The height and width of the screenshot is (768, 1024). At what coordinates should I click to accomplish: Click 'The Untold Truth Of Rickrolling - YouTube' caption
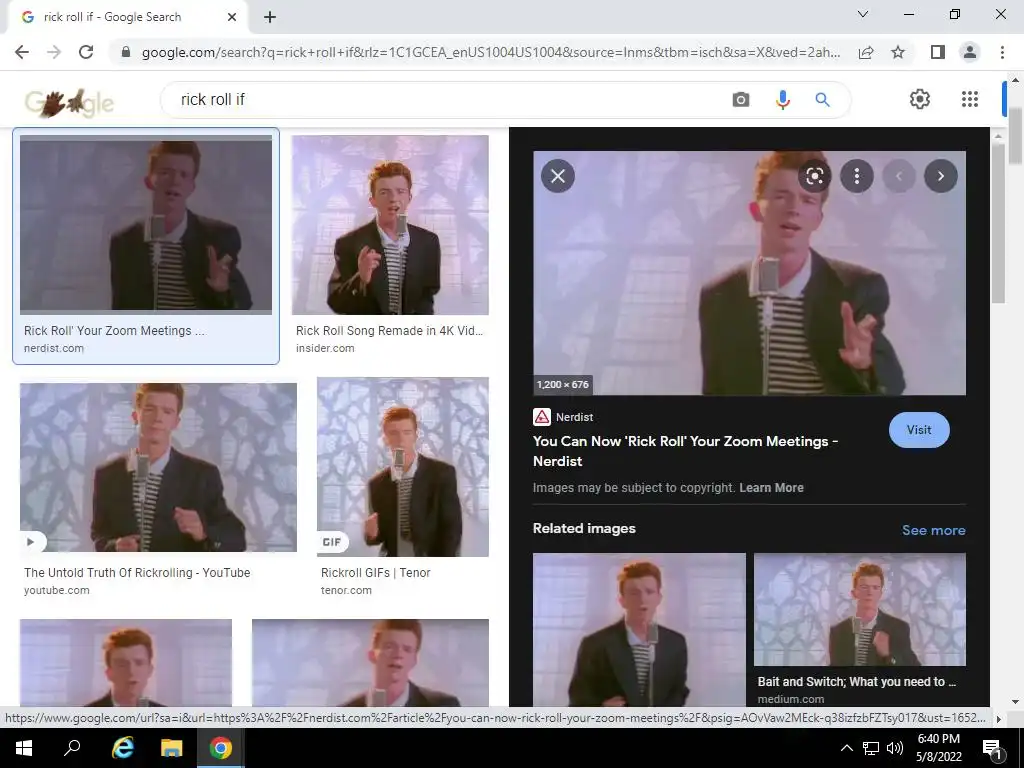point(137,573)
